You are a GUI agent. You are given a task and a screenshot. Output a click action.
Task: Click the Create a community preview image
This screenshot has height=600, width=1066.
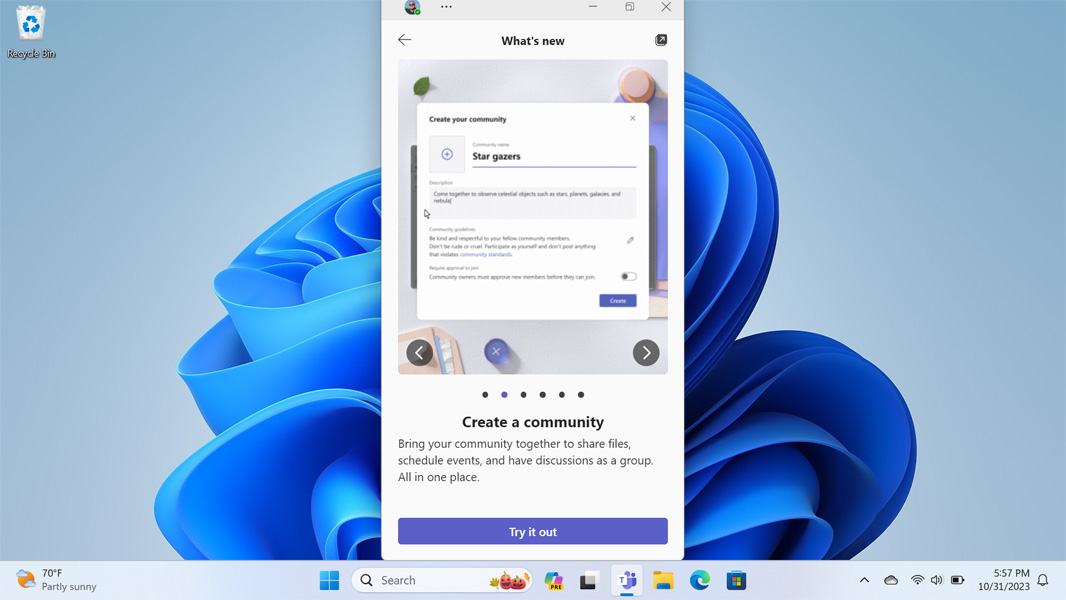533,216
